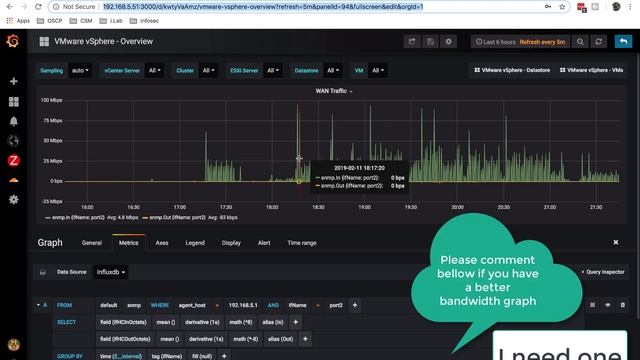640x360 pixels.
Task: Open the red Zabbix Z icon
Action: pyautogui.click(x=13, y=160)
